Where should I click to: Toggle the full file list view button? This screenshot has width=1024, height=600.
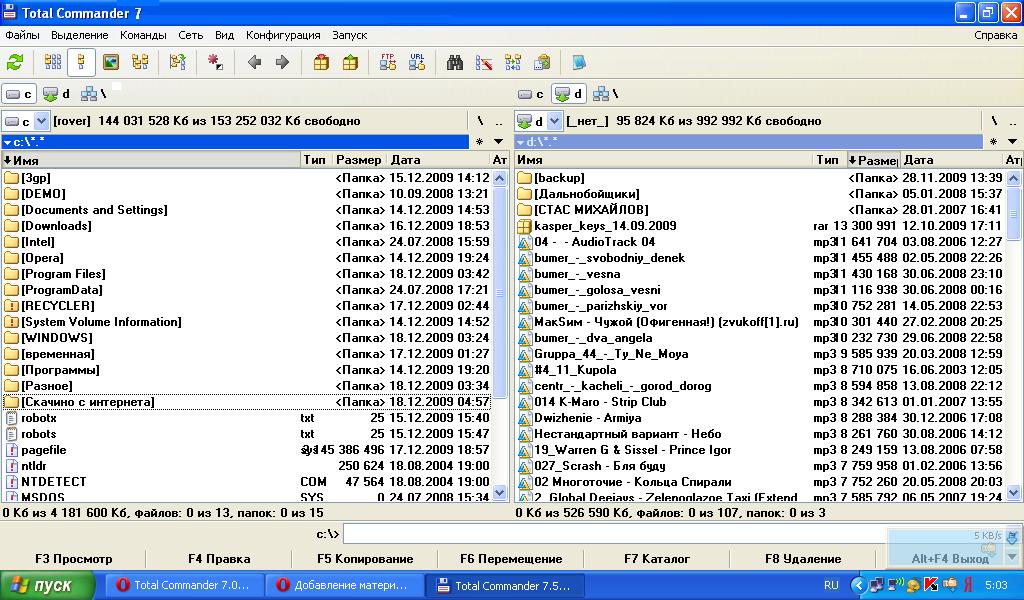tap(82, 62)
